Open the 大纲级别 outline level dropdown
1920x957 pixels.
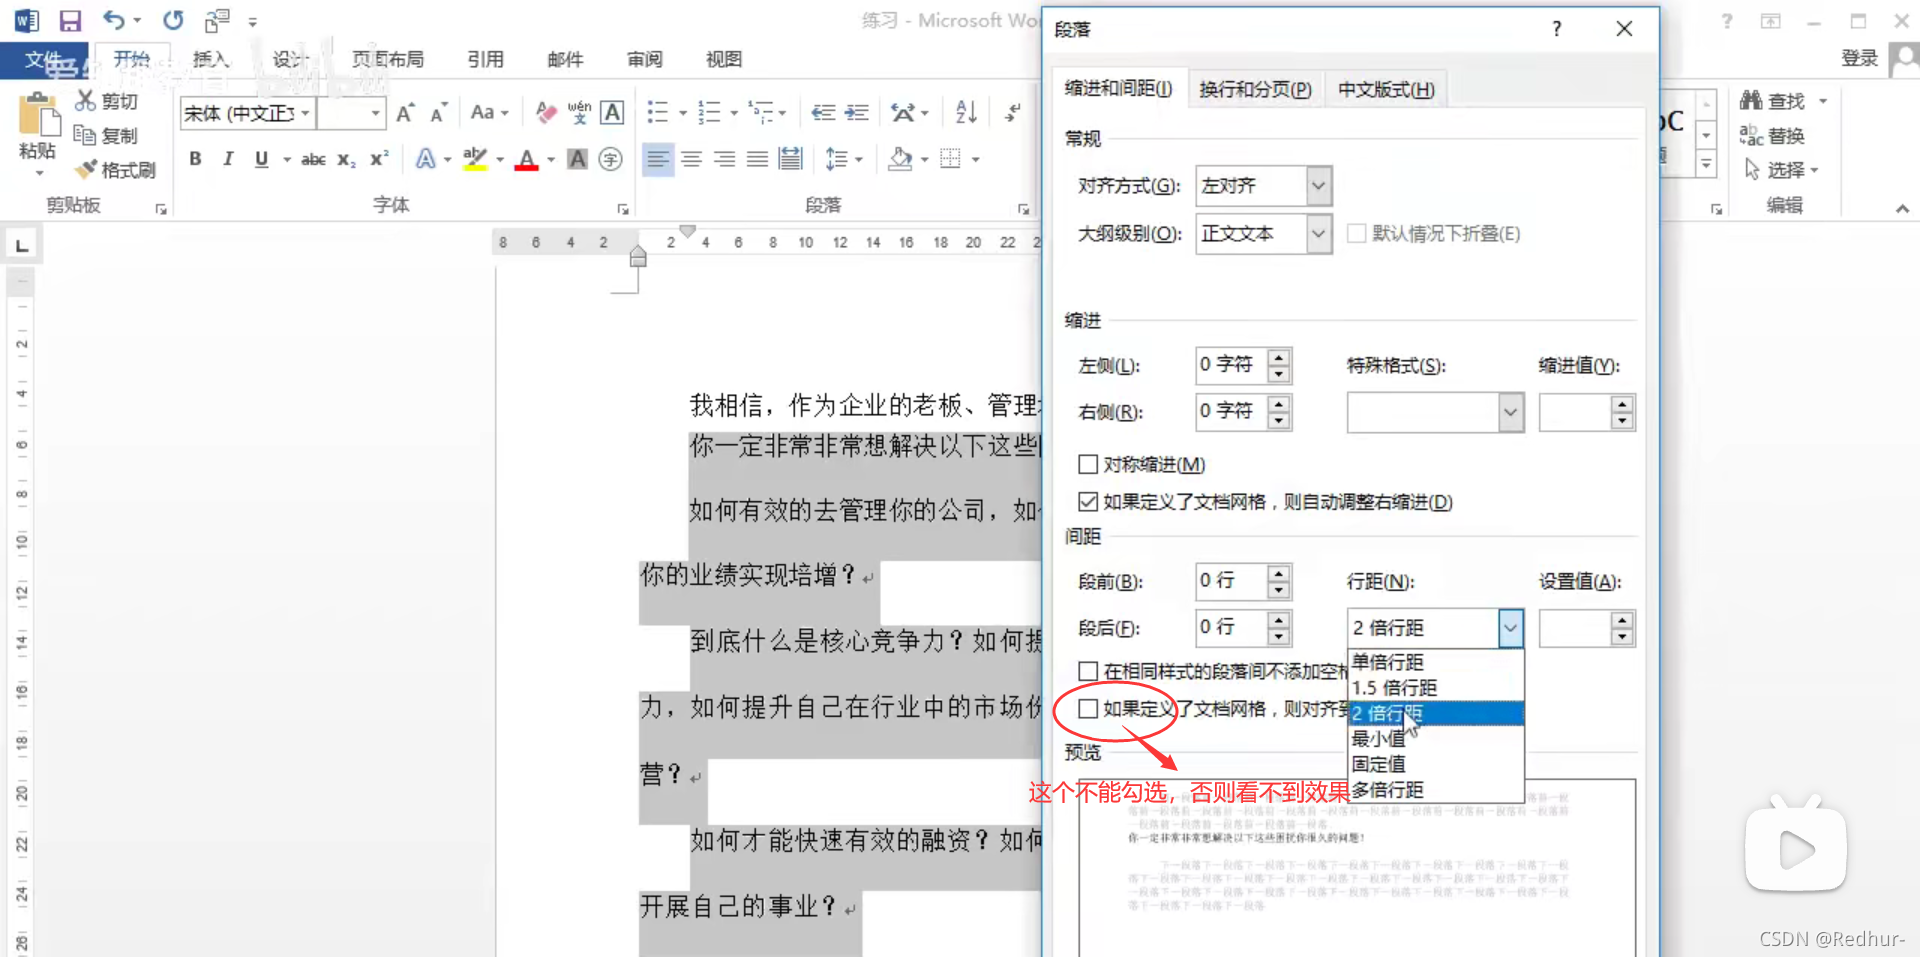point(1317,233)
